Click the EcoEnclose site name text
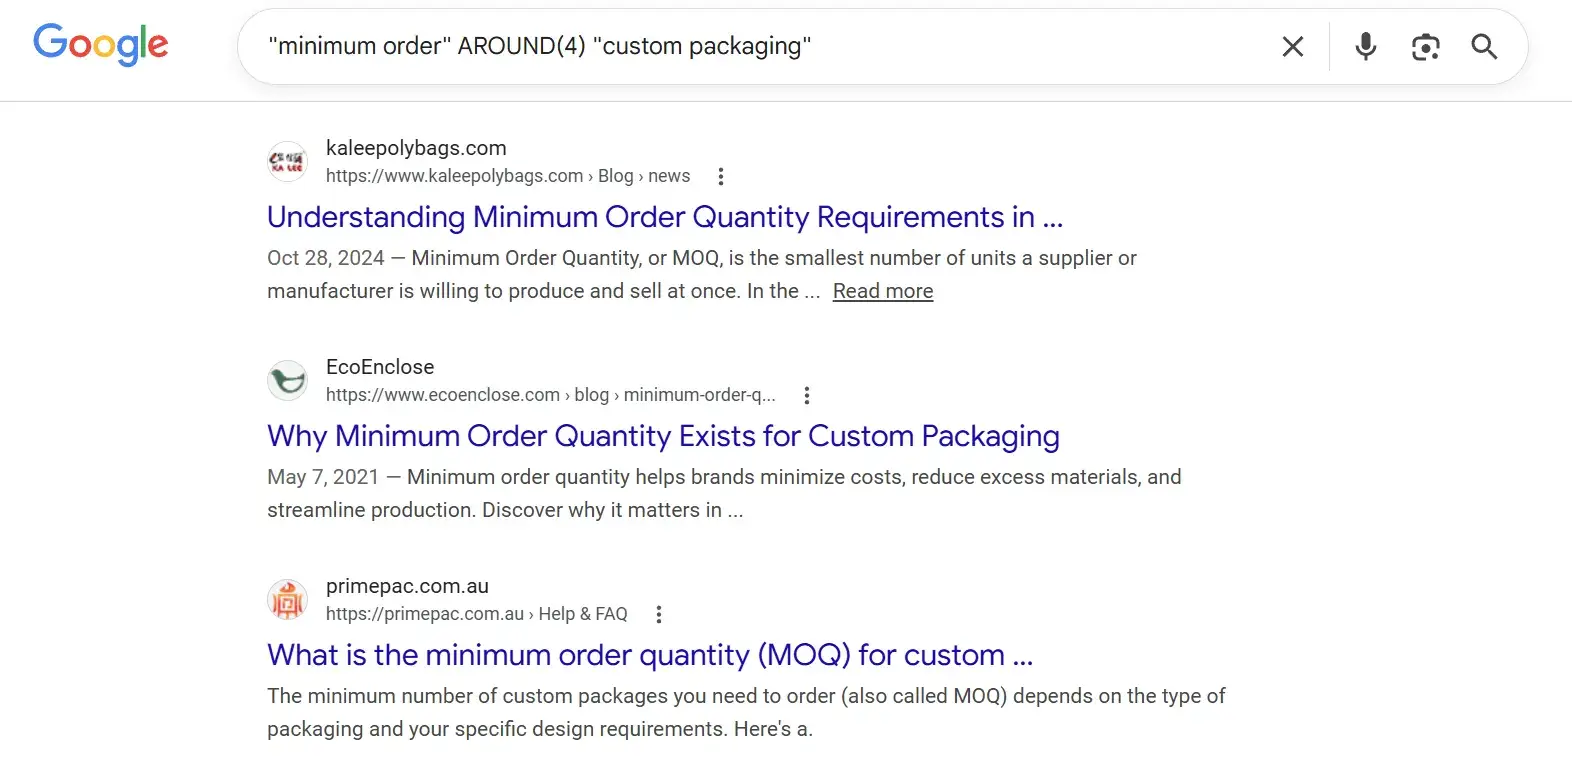1572x771 pixels. tap(380, 367)
